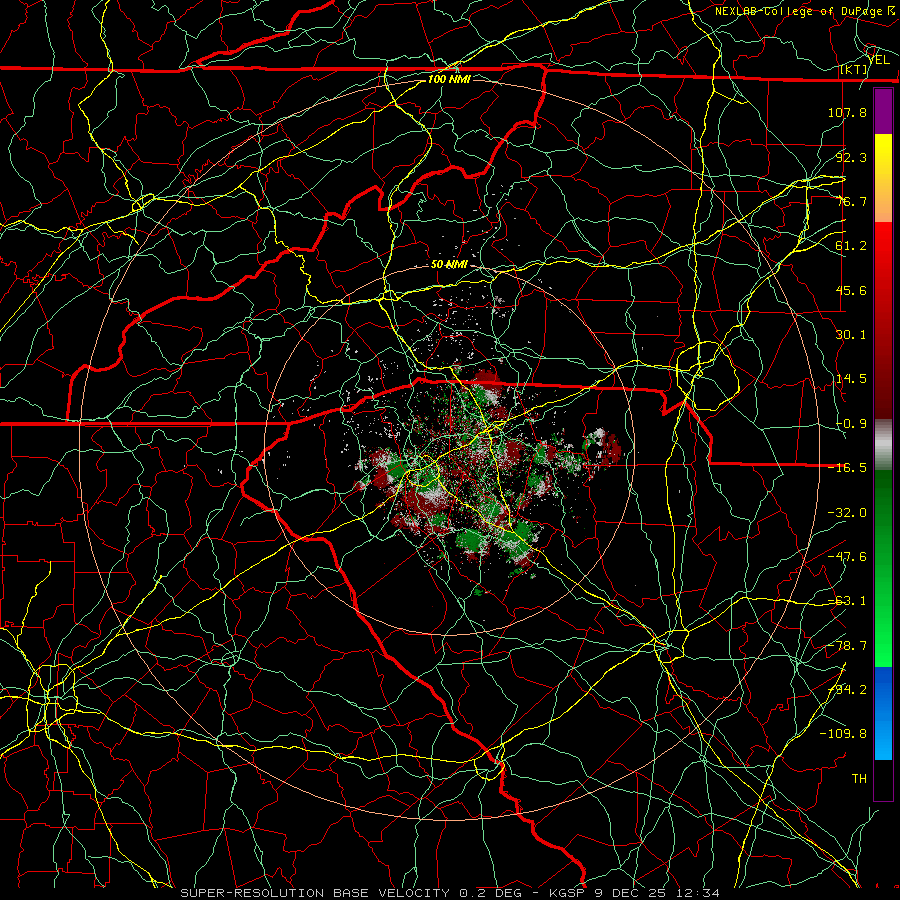
Task: Click the VEL legend title
Action: click(879, 59)
